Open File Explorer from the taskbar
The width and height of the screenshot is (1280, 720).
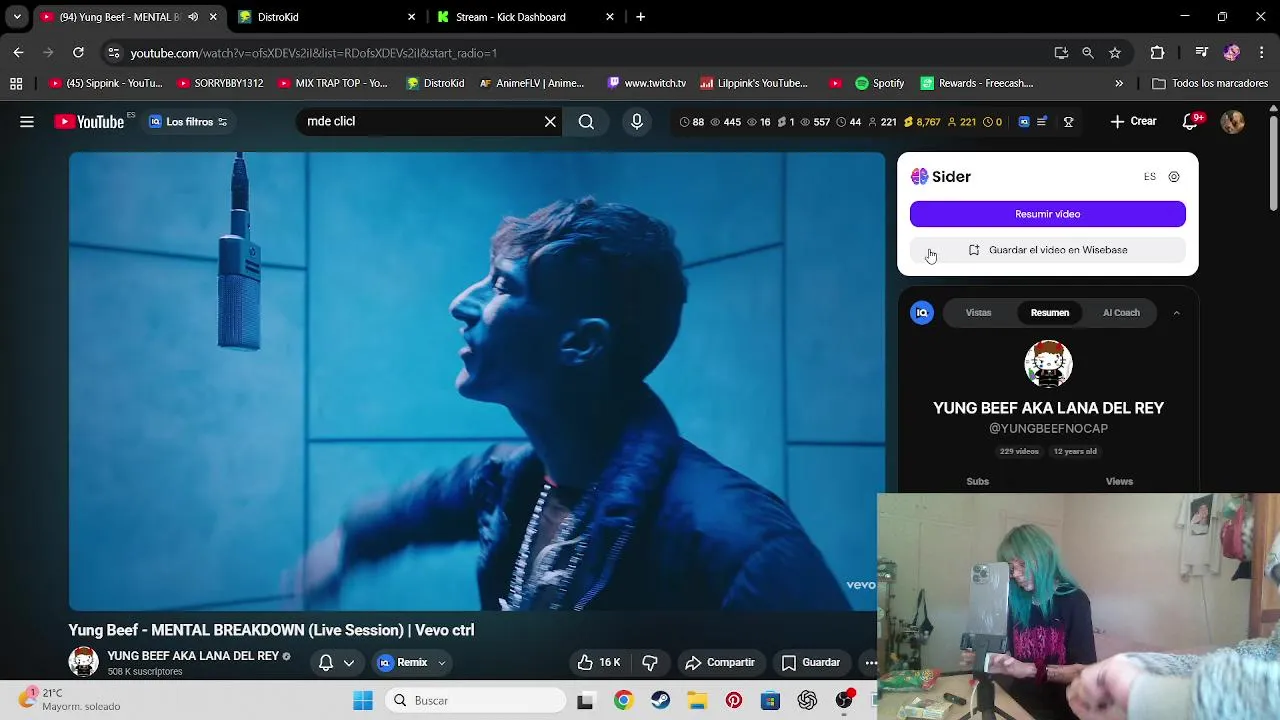tap(697, 701)
